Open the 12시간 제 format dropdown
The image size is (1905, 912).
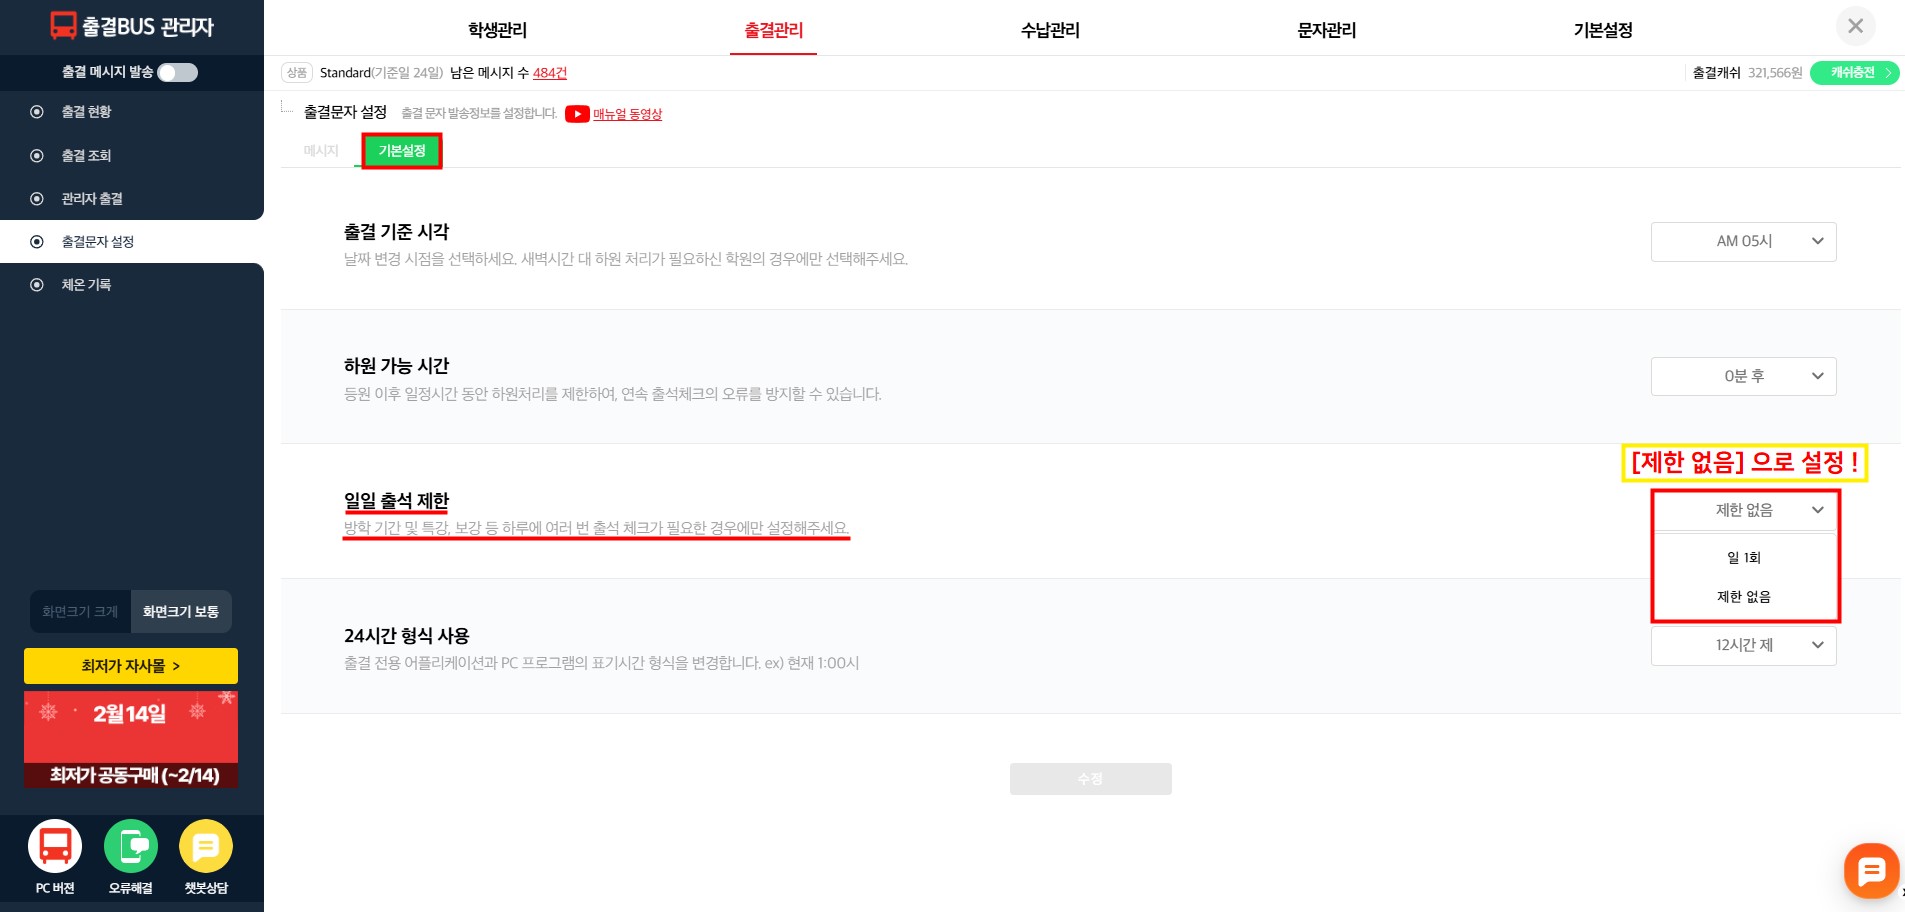tap(1743, 645)
